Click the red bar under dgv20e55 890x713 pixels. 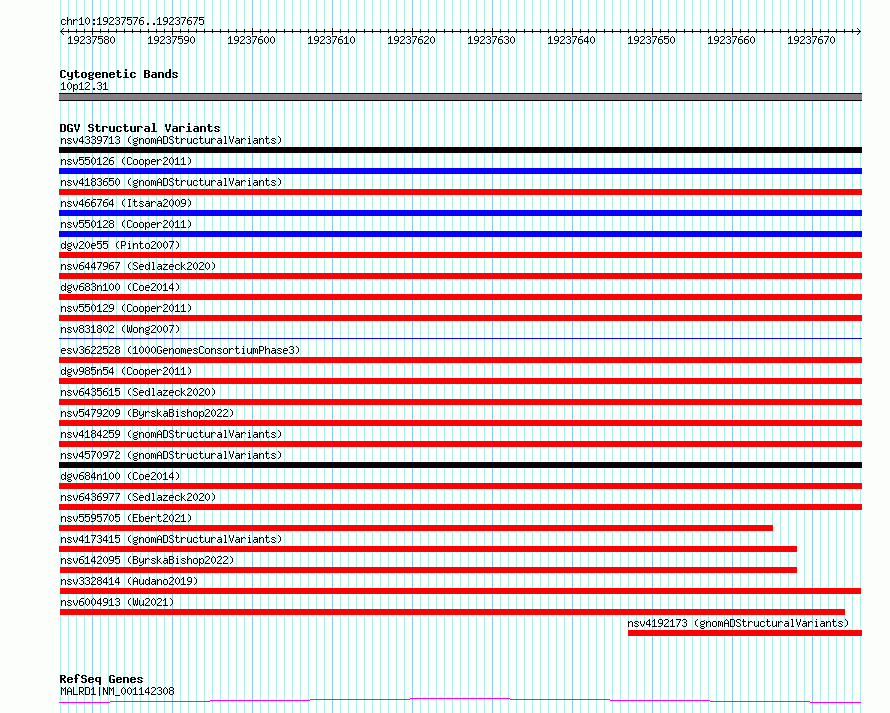[460, 255]
